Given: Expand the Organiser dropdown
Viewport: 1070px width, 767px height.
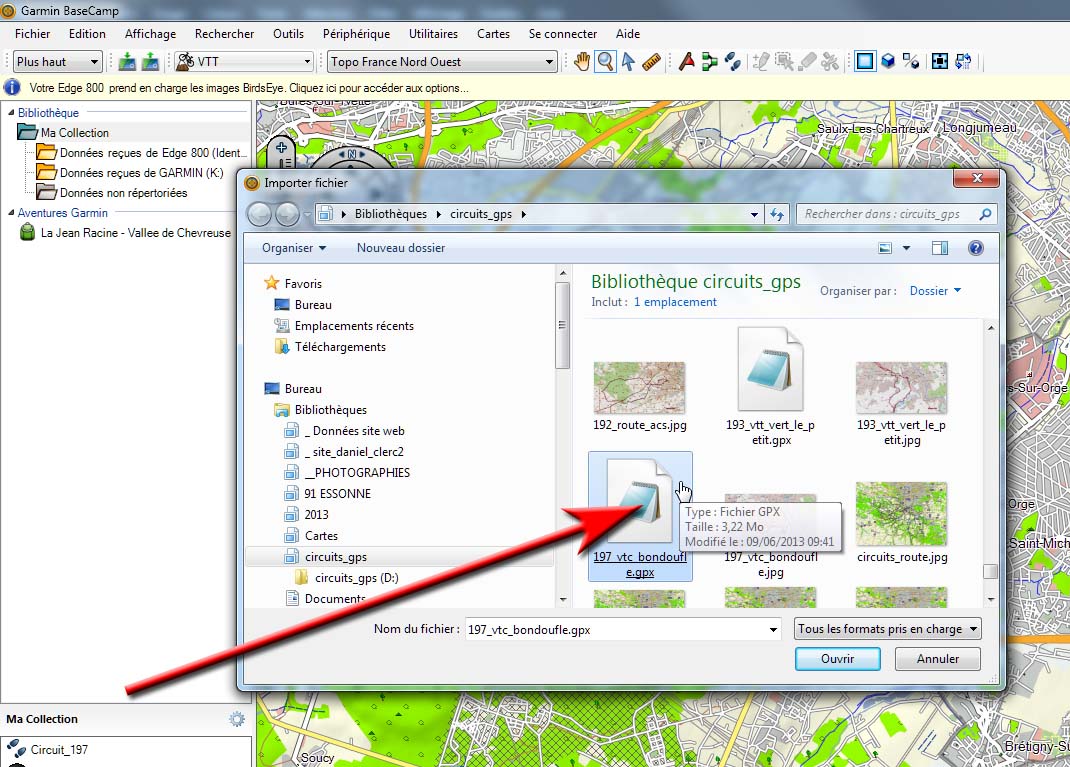Looking at the screenshot, I should click(x=294, y=248).
